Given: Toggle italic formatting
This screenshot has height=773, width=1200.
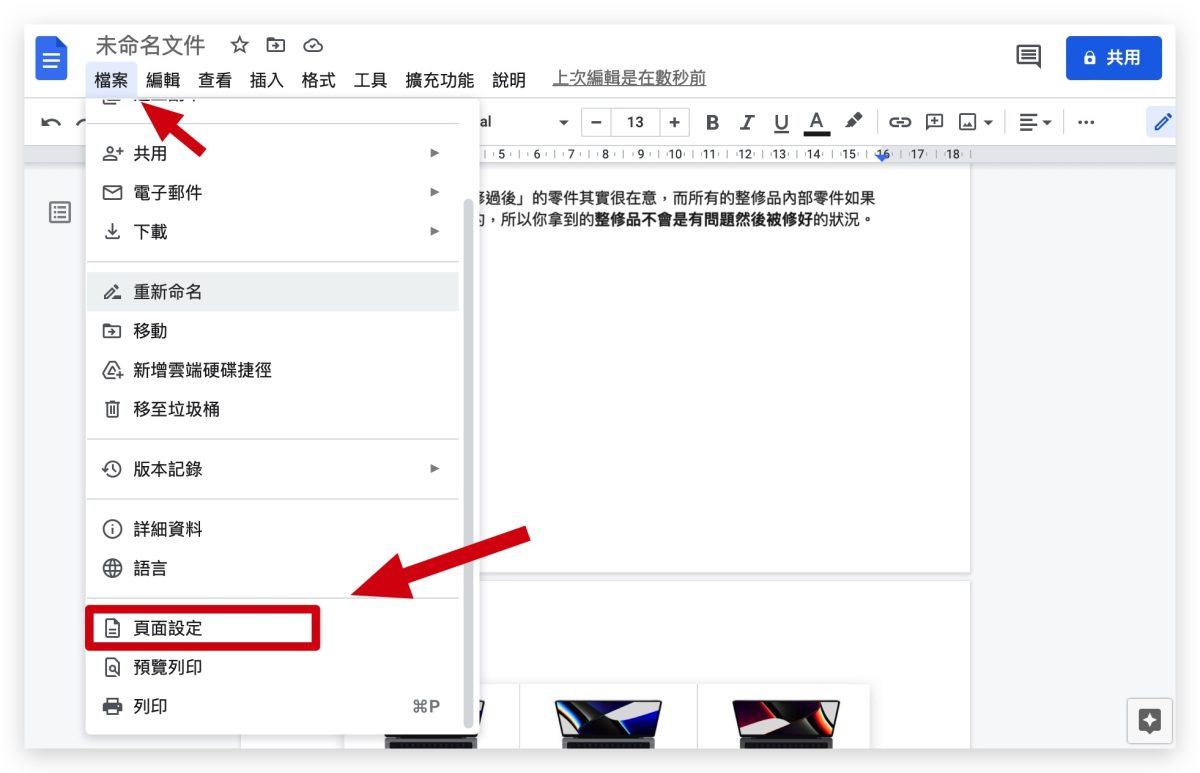Looking at the screenshot, I should pyautogui.click(x=746, y=122).
